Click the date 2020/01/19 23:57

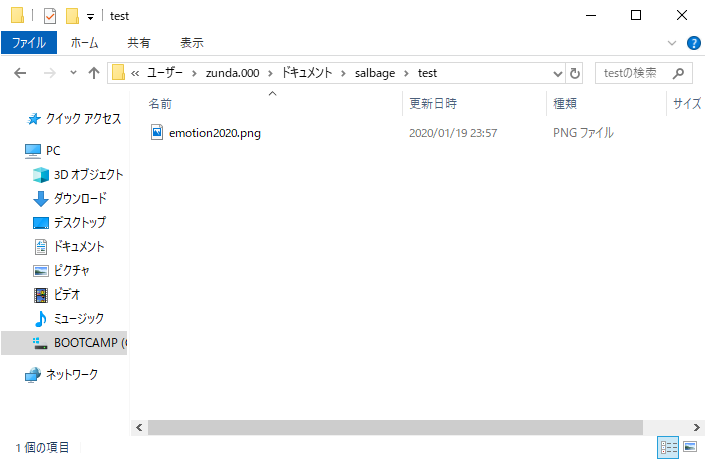[x=453, y=133]
